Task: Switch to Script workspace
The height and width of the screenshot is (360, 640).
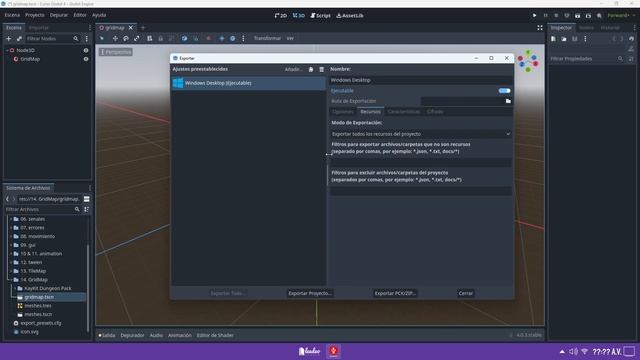Action: tap(320, 16)
